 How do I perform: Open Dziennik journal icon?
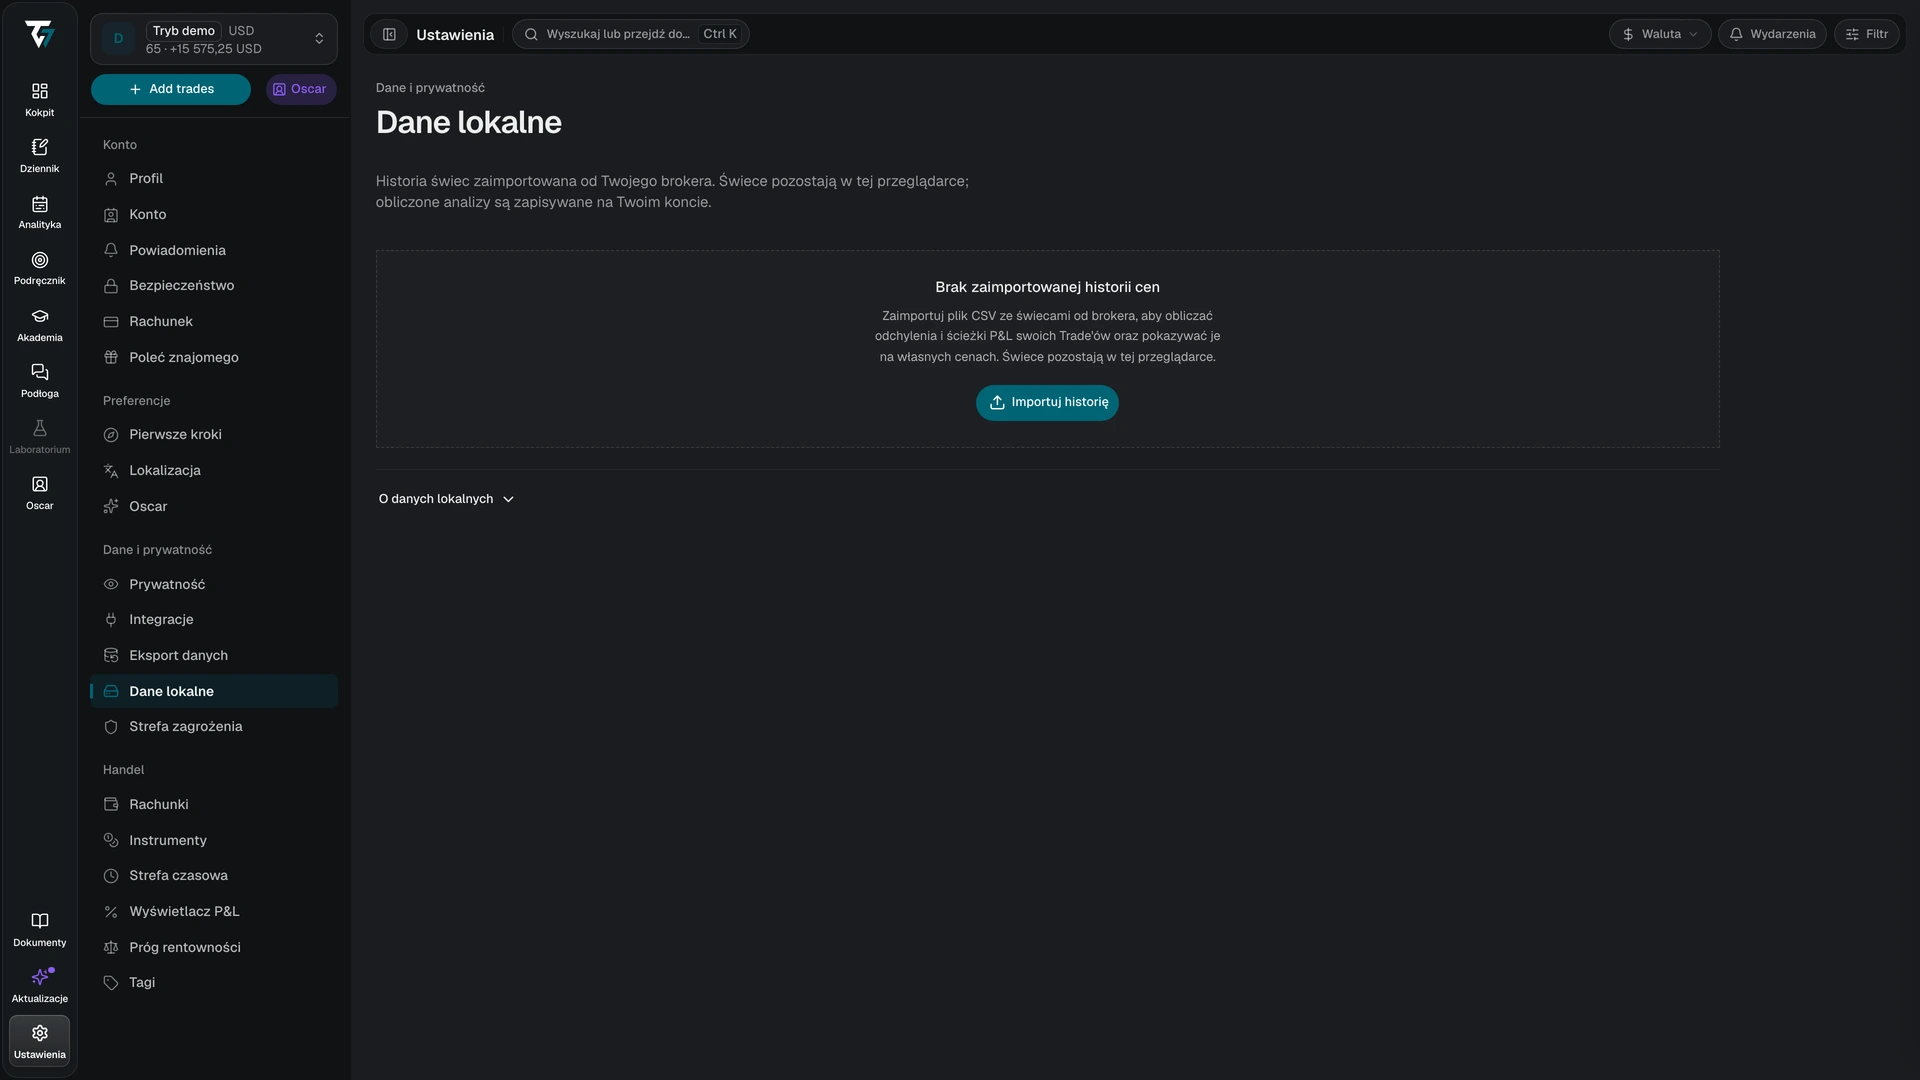40,156
